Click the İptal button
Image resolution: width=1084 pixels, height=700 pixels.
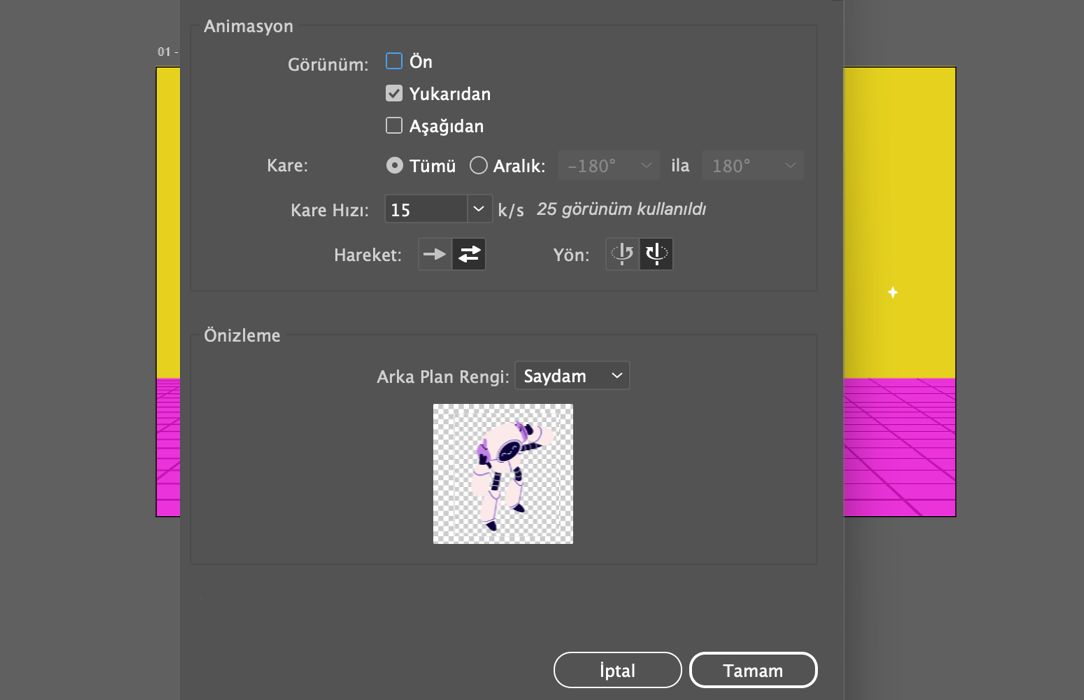(617, 671)
